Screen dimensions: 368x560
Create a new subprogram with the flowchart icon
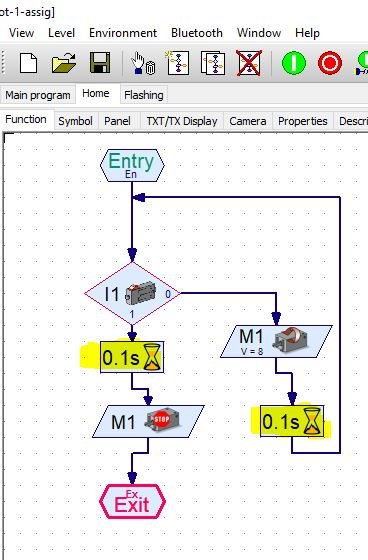(x=178, y=63)
